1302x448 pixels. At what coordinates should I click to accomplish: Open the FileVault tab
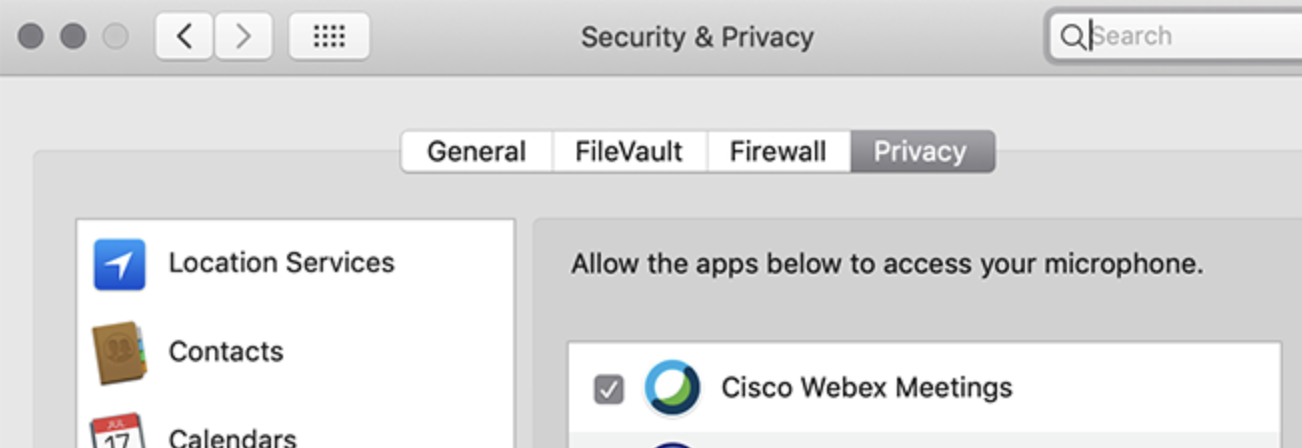click(x=629, y=152)
